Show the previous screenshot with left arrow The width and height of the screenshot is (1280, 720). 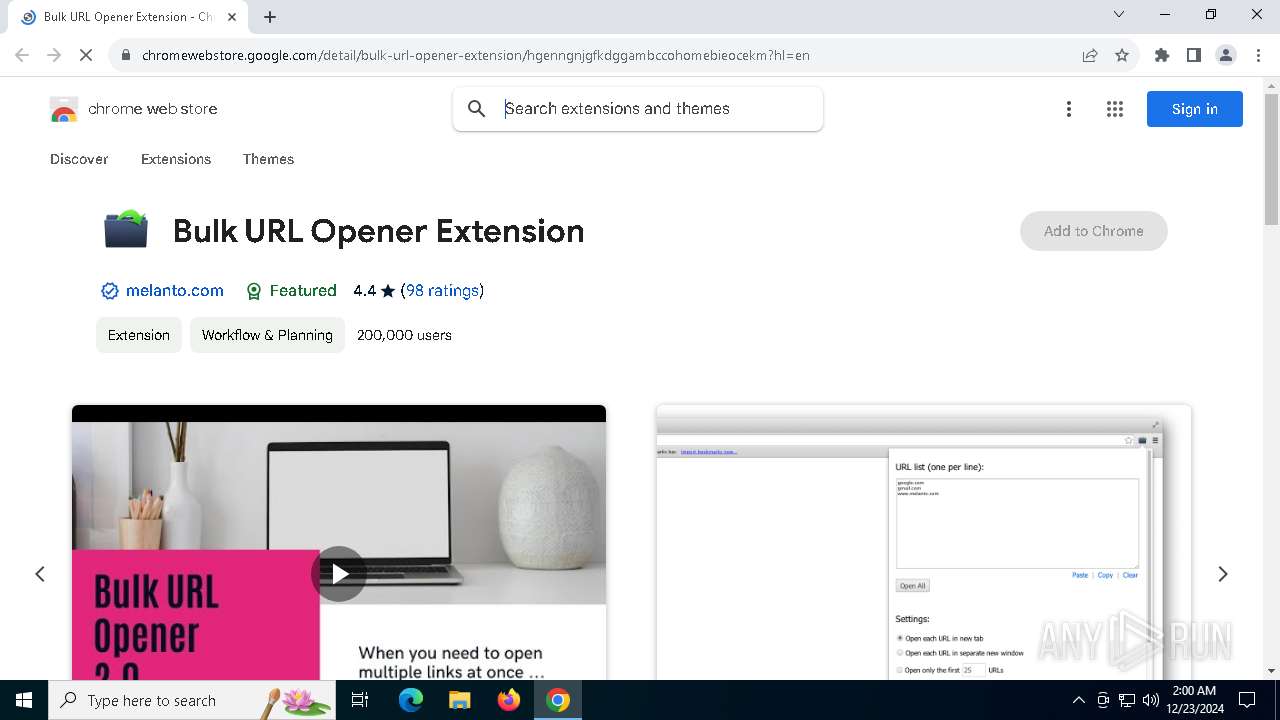pos(40,574)
